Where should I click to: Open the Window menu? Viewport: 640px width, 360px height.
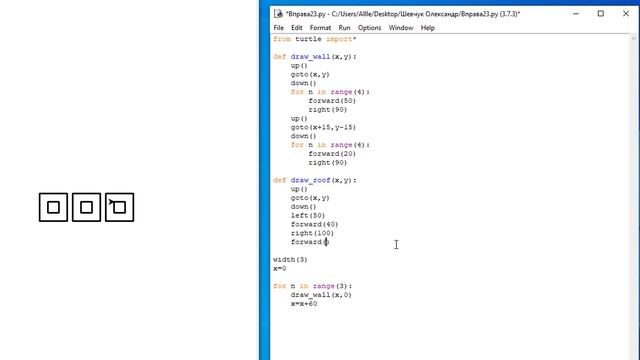click(400, 28)
